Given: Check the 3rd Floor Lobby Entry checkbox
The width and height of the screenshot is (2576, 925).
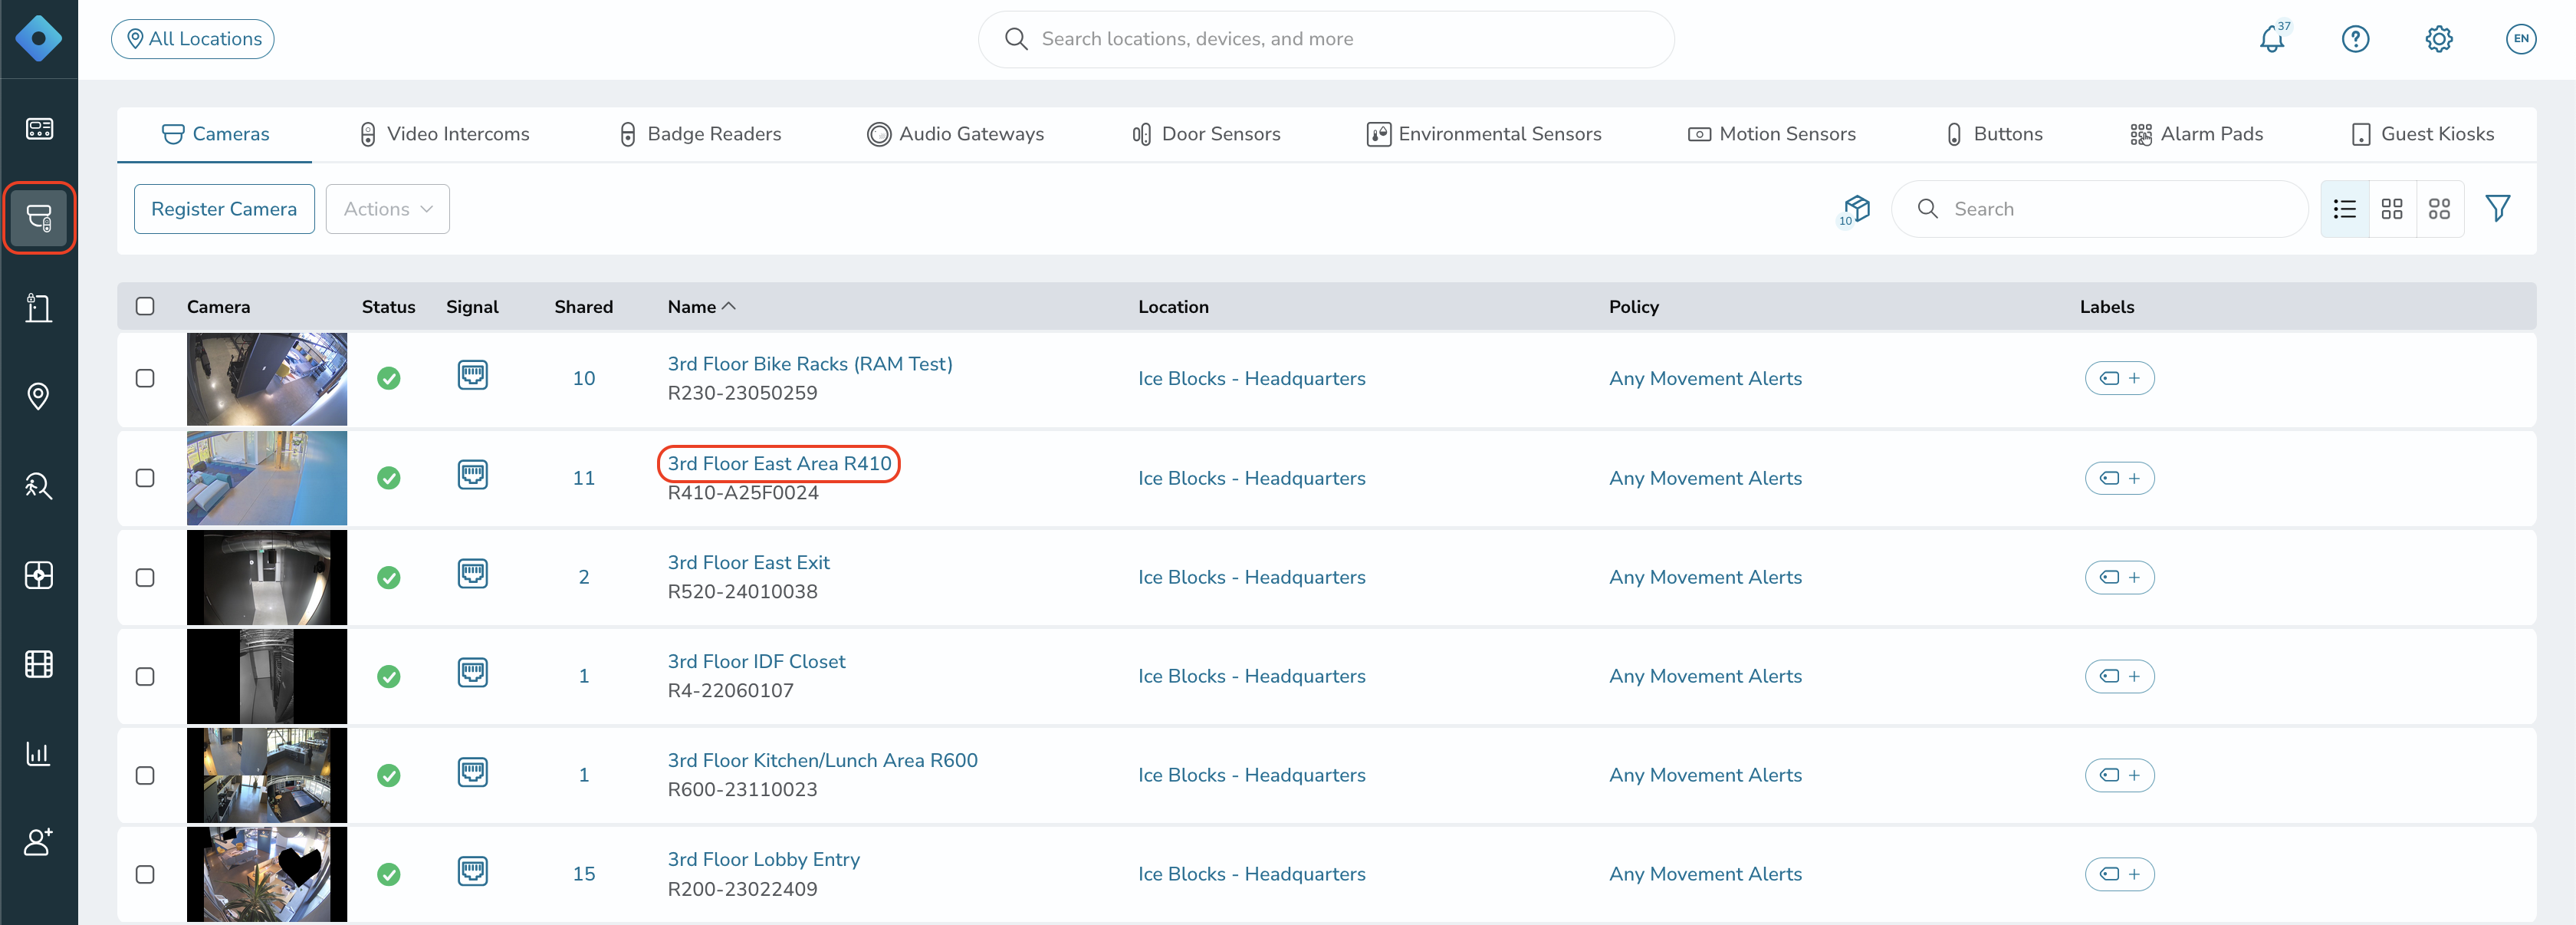Looking at the screenshot, I should (145, 875).
